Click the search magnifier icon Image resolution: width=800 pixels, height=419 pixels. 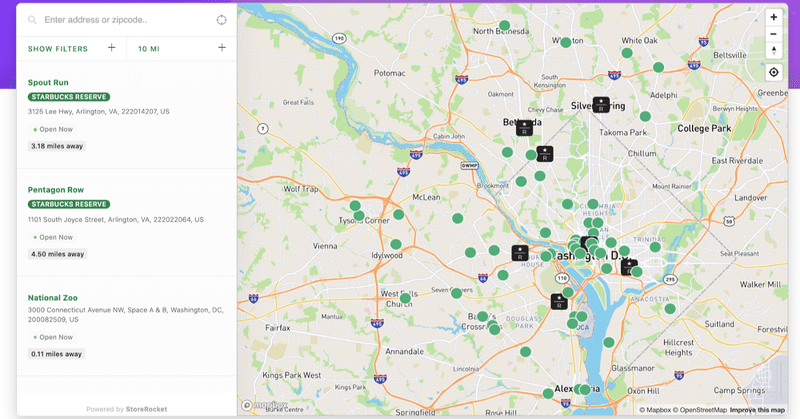32,20
